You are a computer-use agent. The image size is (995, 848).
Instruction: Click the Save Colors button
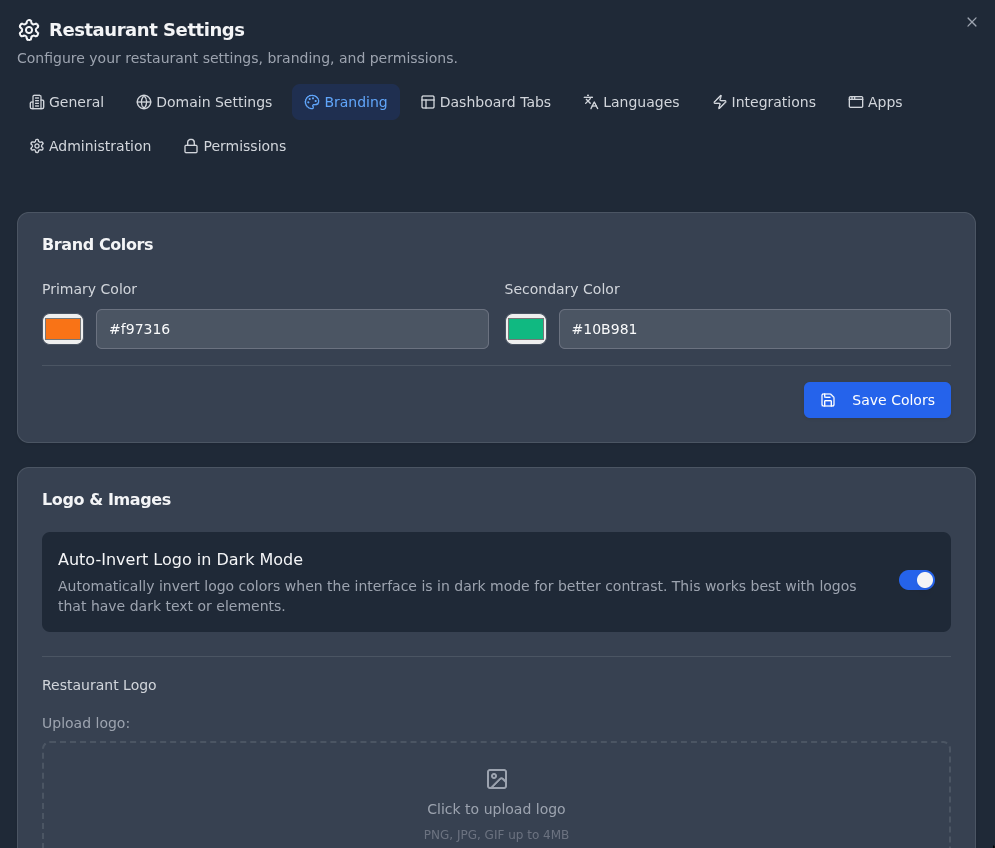point(877,400)
